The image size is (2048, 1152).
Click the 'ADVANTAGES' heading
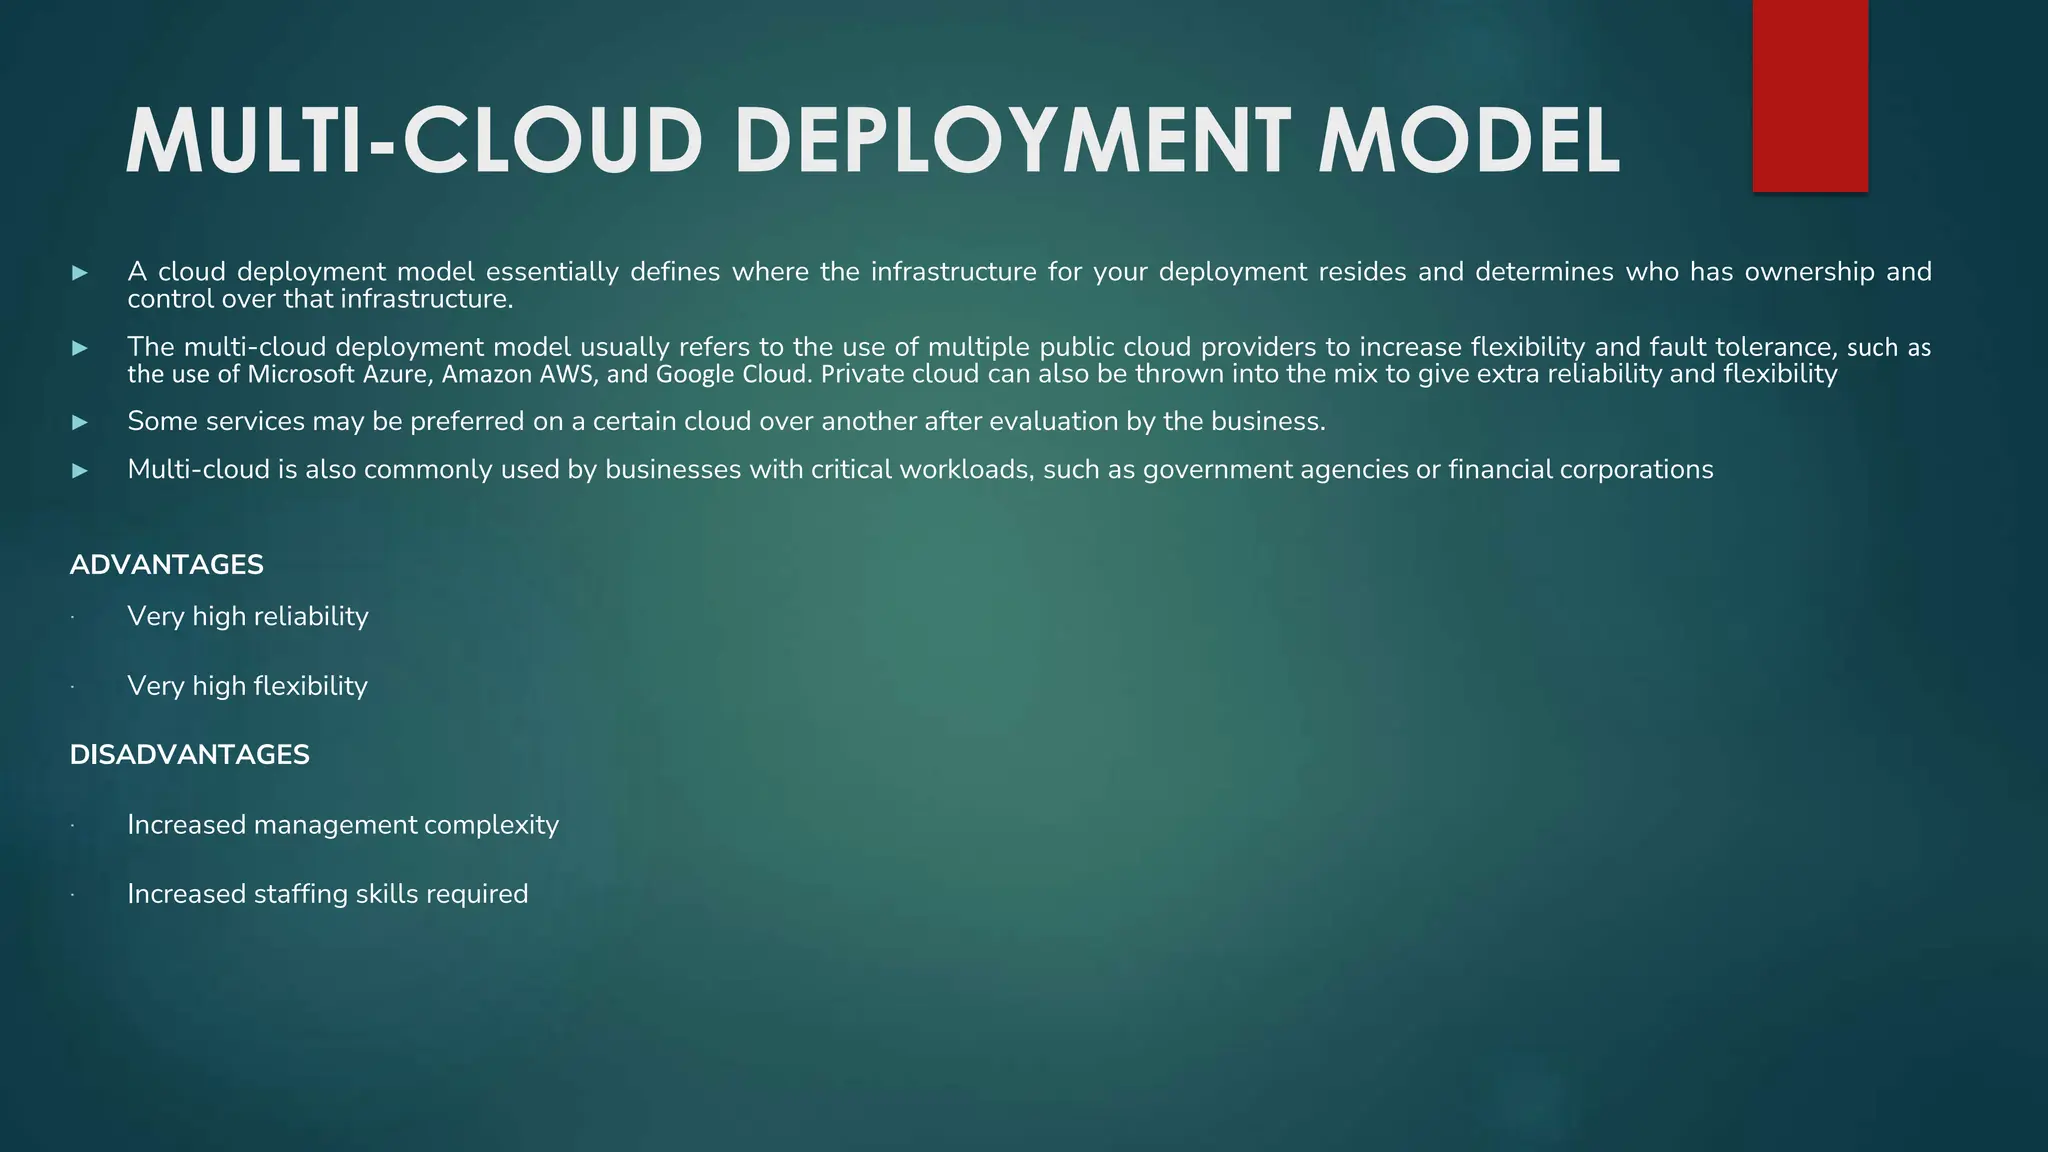167,565
